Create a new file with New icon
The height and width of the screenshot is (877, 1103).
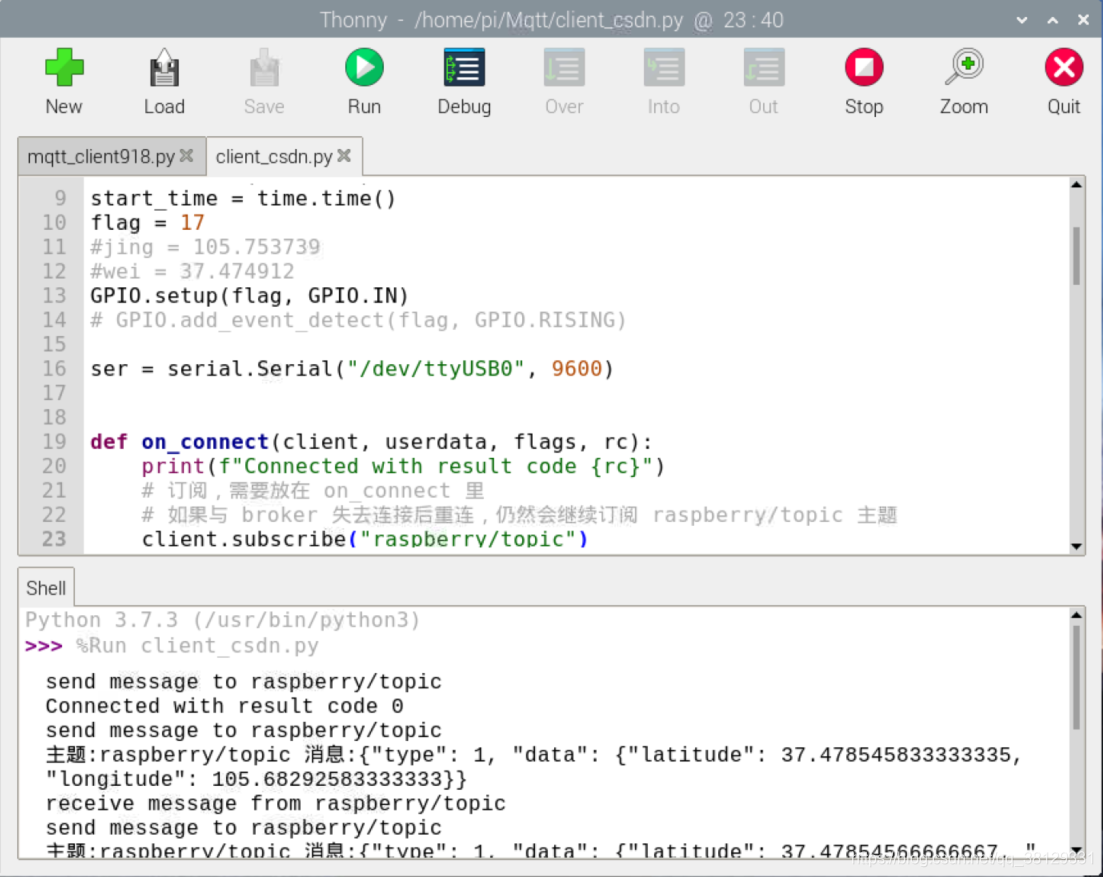64,68
